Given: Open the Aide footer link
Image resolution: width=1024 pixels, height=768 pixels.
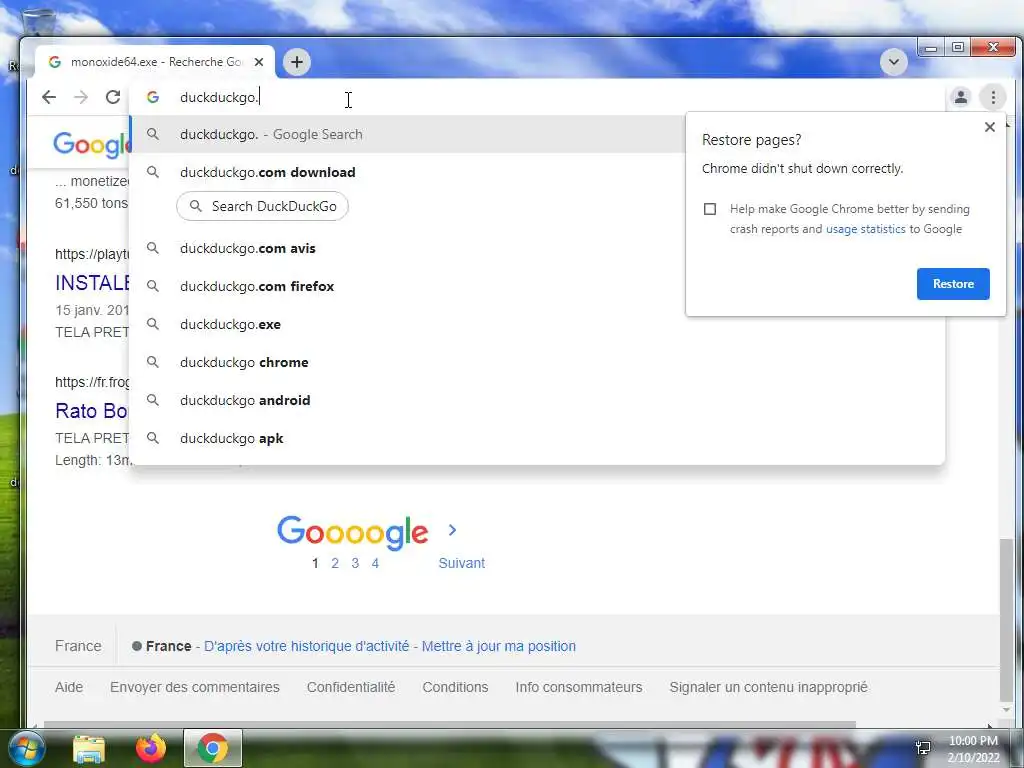Looking at the screenshot, I should (69, 688).
